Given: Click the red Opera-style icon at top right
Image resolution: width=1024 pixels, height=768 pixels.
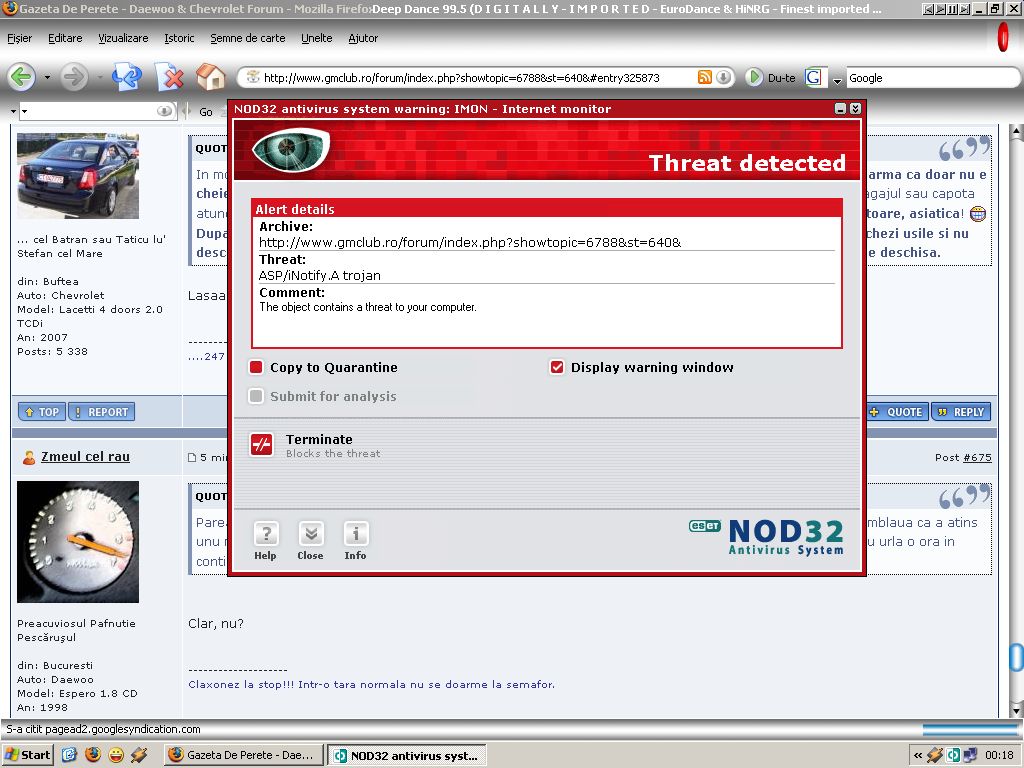Looking at the screenshot, I should pyautogui.click(x=1003, y=37).
